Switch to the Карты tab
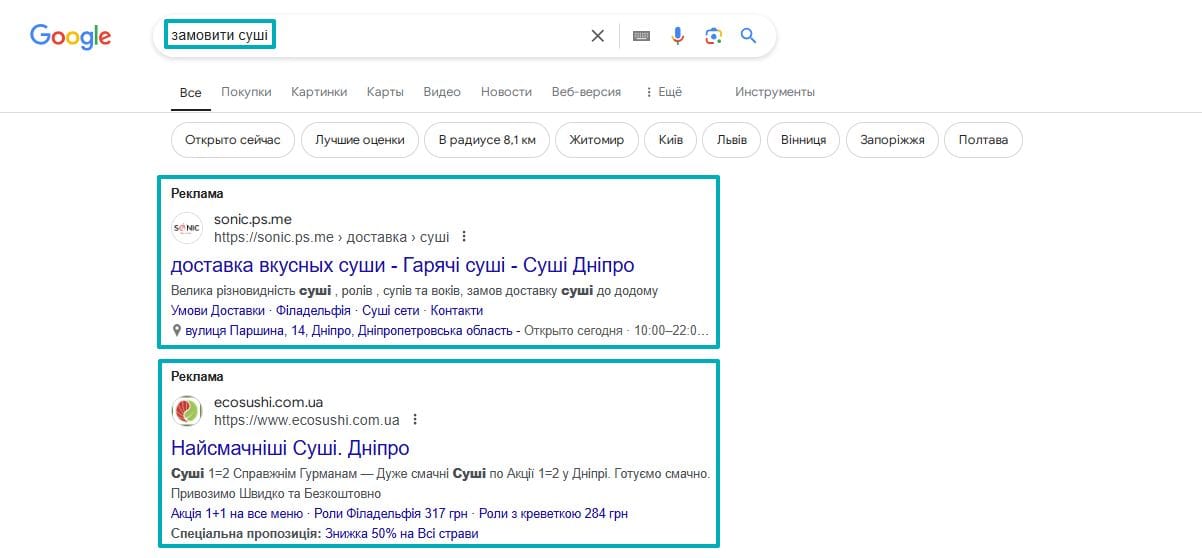This screenshot has height=558, width=1202. tap(385, 92)
